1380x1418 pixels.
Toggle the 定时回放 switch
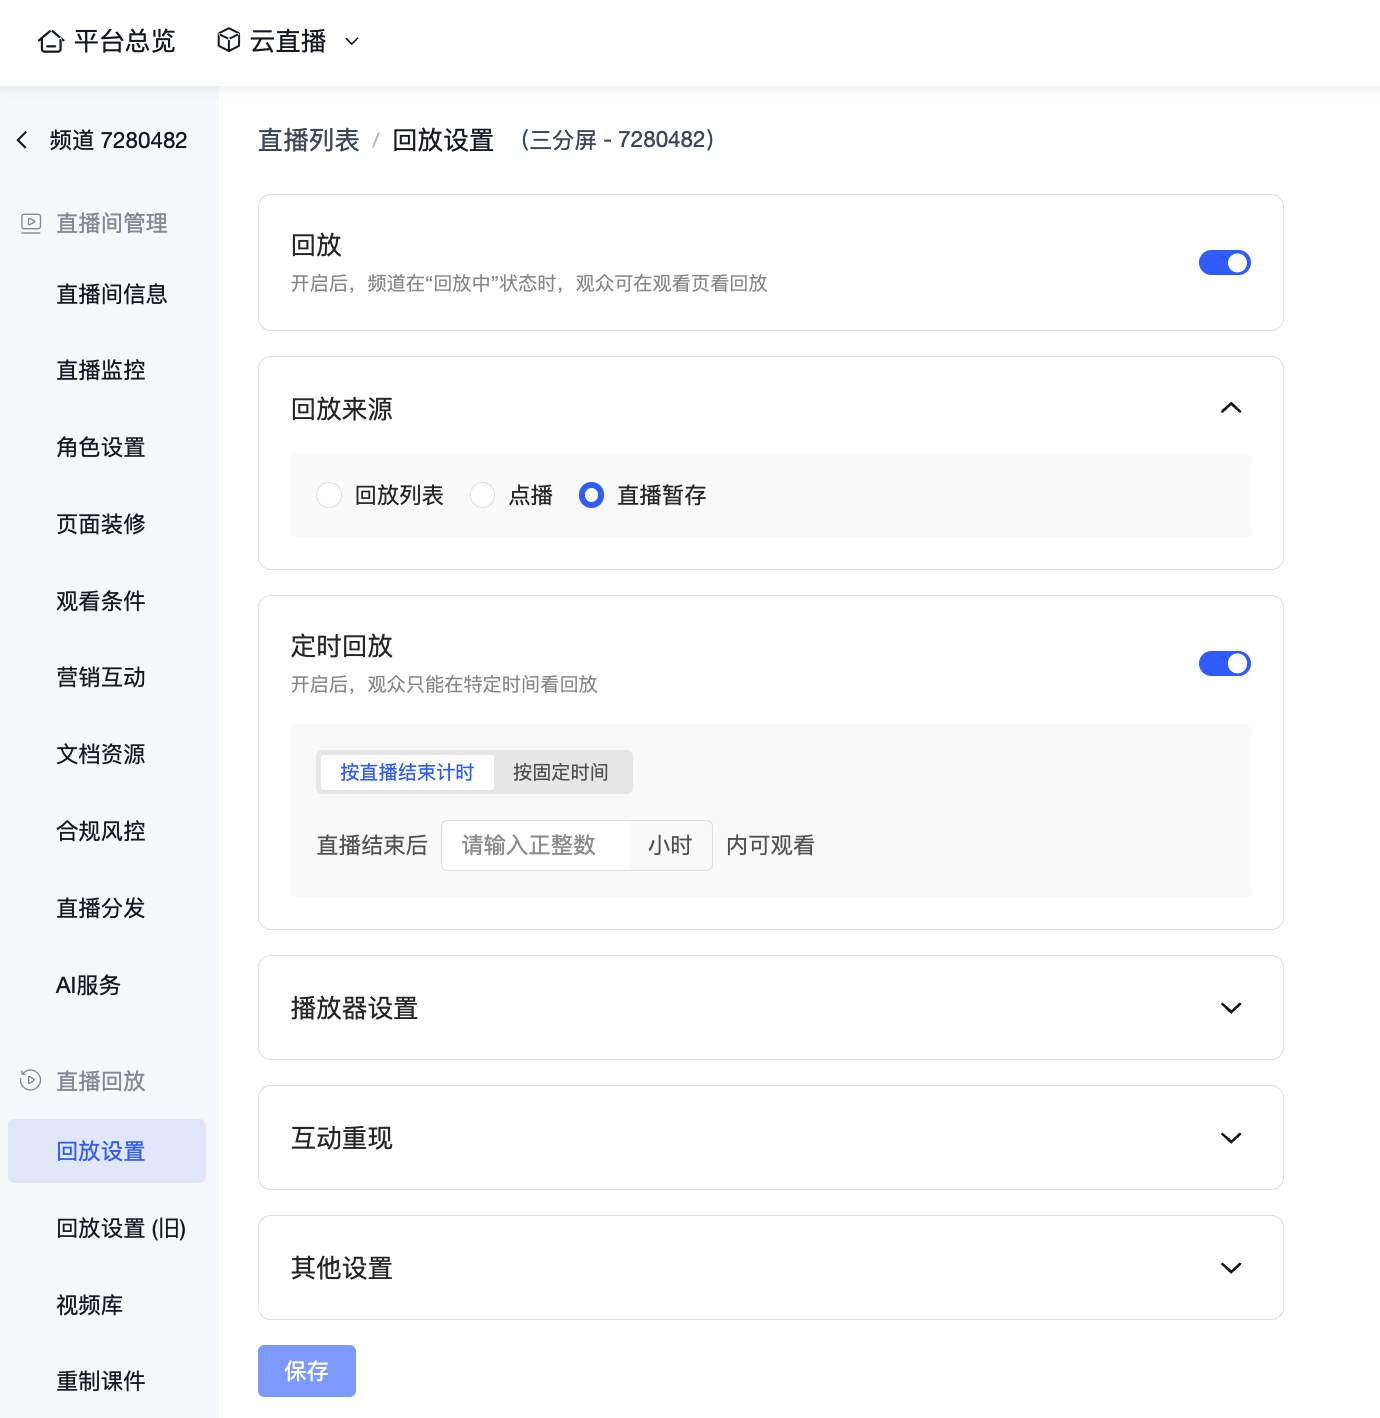[x=1225, y=663]
